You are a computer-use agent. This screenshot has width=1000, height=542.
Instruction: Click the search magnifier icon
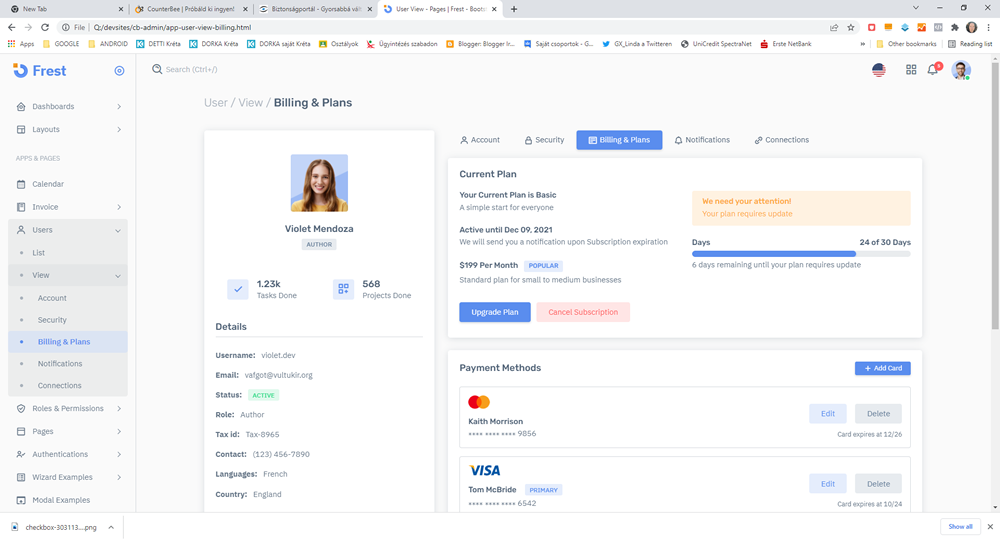[x=157, y=70]
